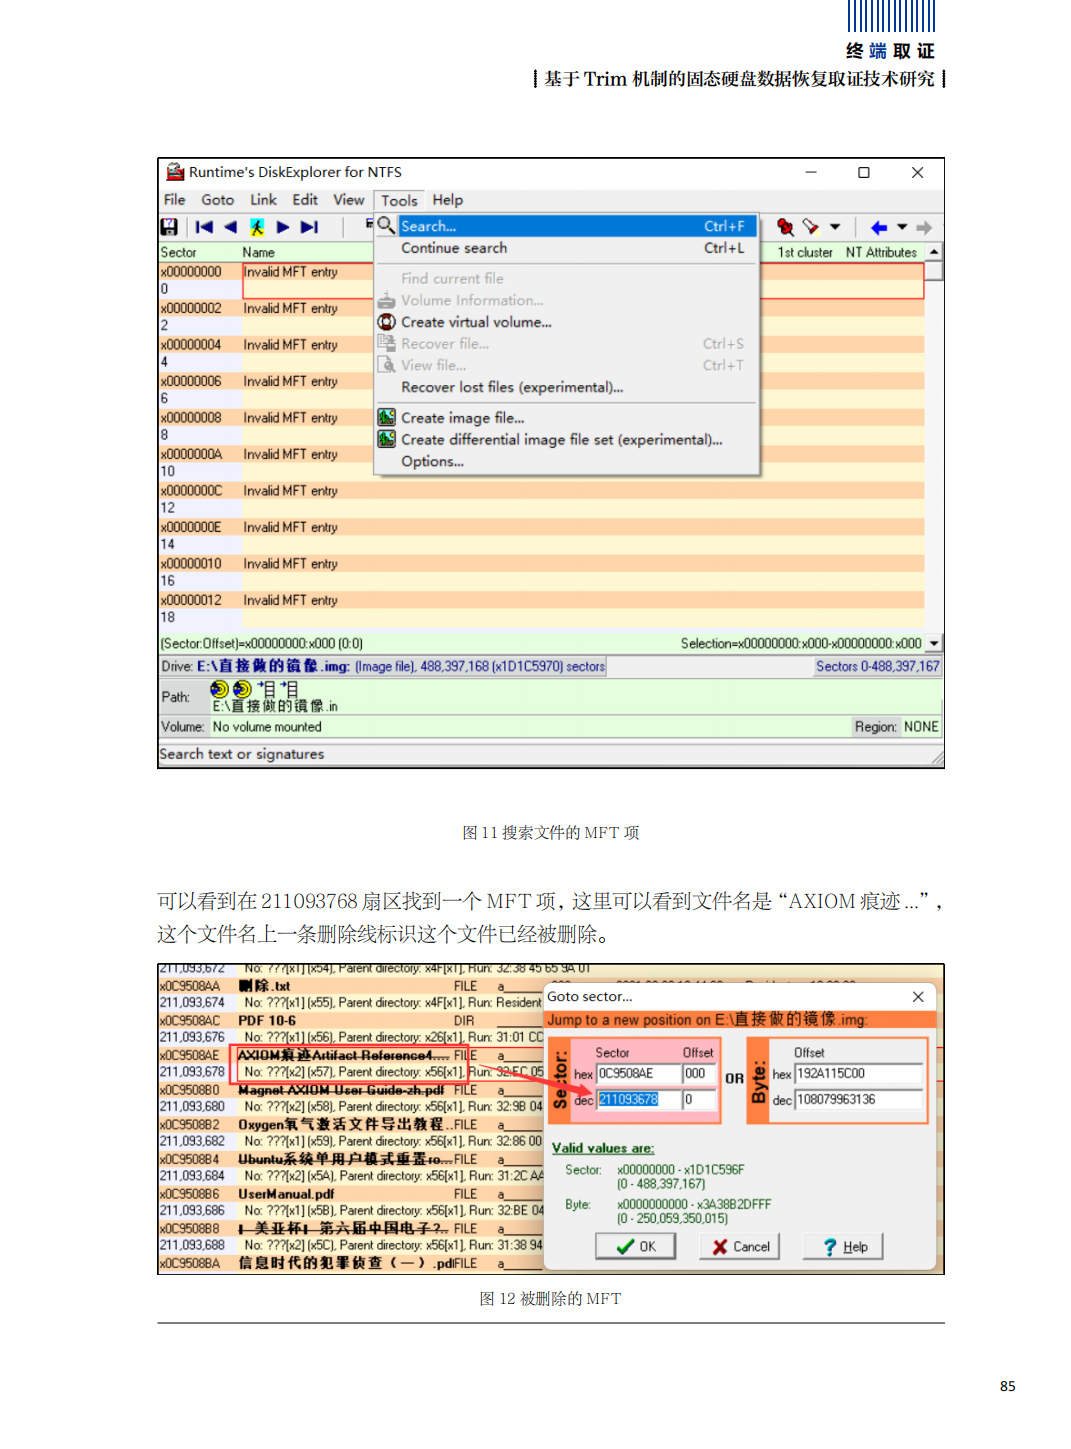Select Invalid MFT entry row at x00000010
The image size is (1071, 1449).
(x=541, y=572)
